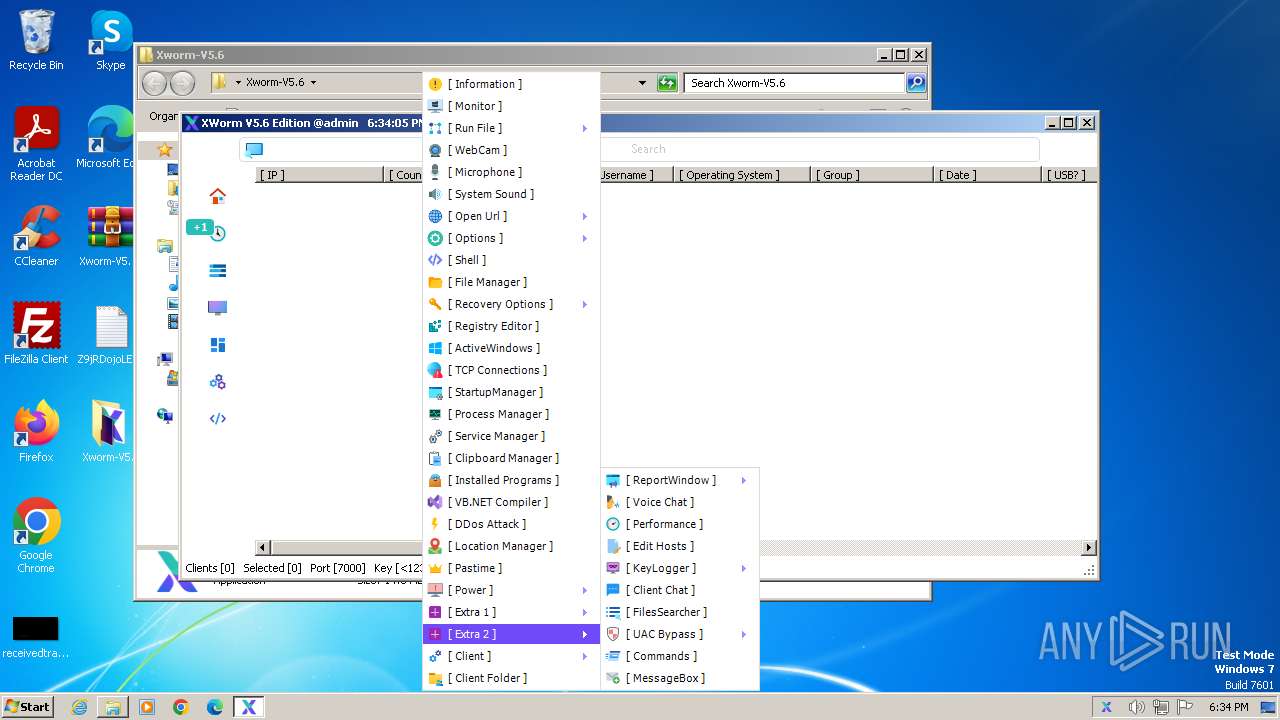Expand the Client submenu arrow

tap(585, 656)
